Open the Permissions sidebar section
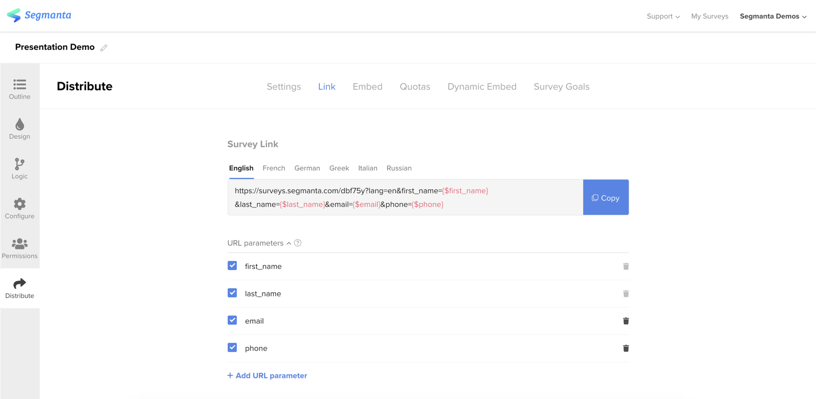Screen dimensions: 816x399 [20, 248]
